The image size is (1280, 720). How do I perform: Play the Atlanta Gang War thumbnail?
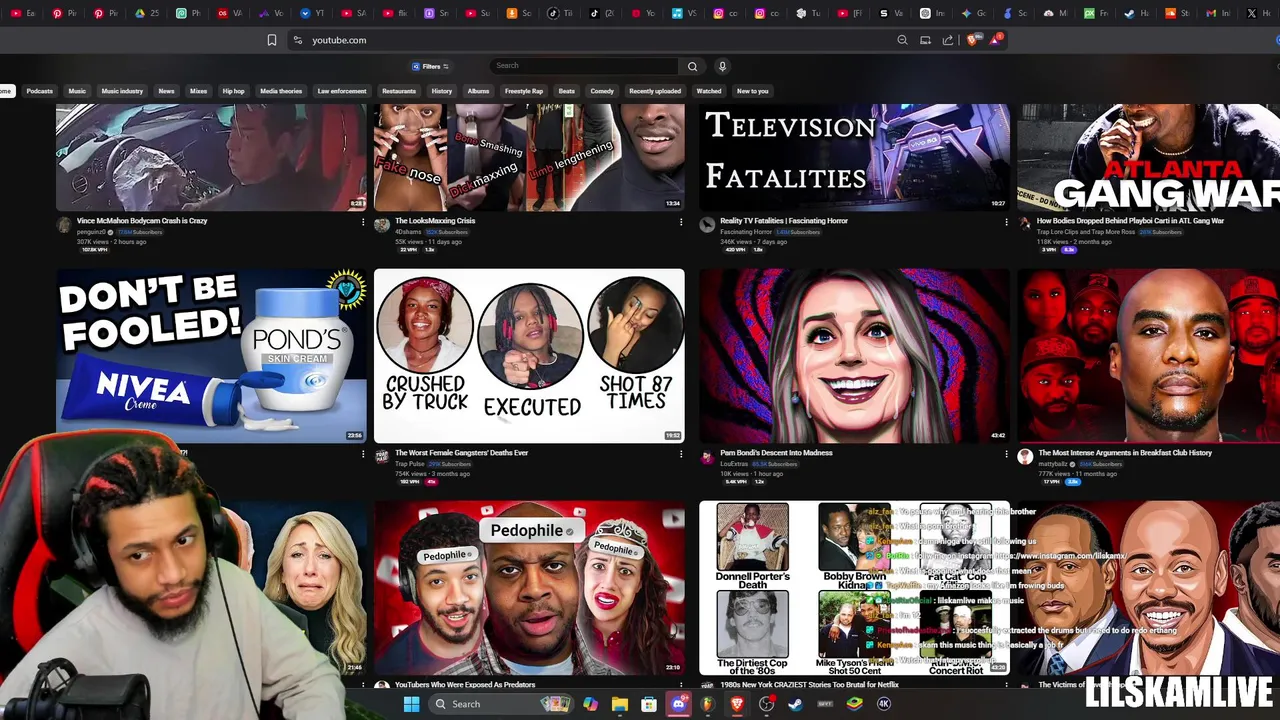[1148, 157]
